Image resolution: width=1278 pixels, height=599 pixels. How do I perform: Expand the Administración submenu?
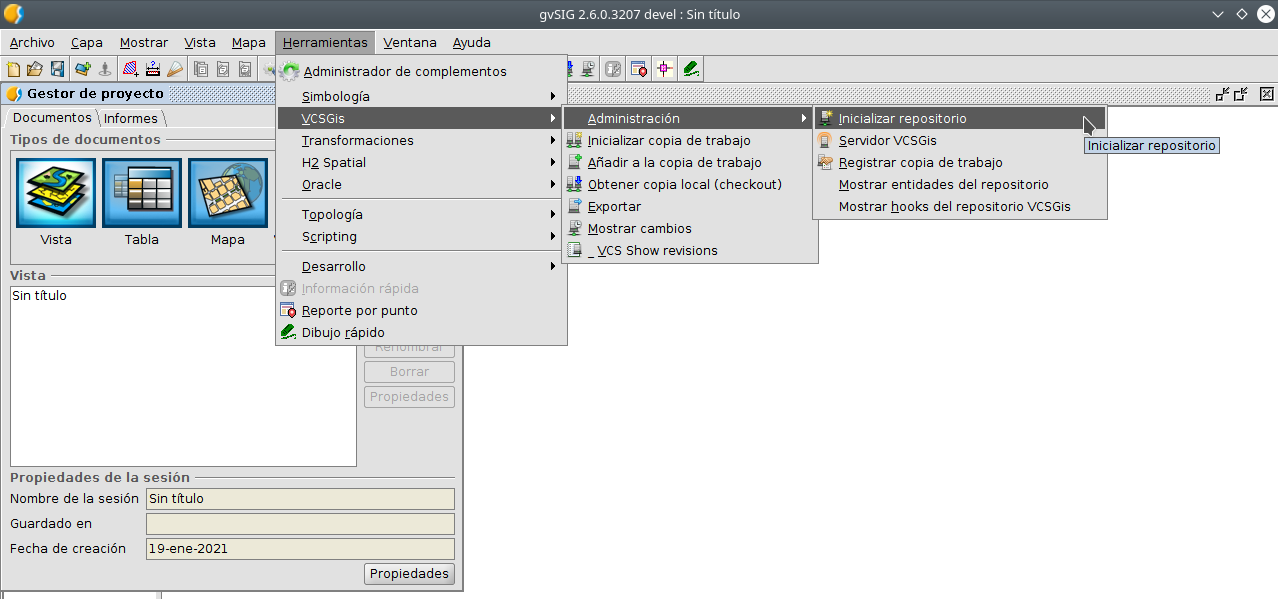[689, 118]
